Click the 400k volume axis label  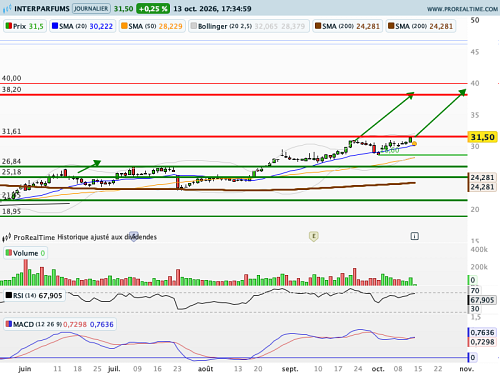[479, 250]
